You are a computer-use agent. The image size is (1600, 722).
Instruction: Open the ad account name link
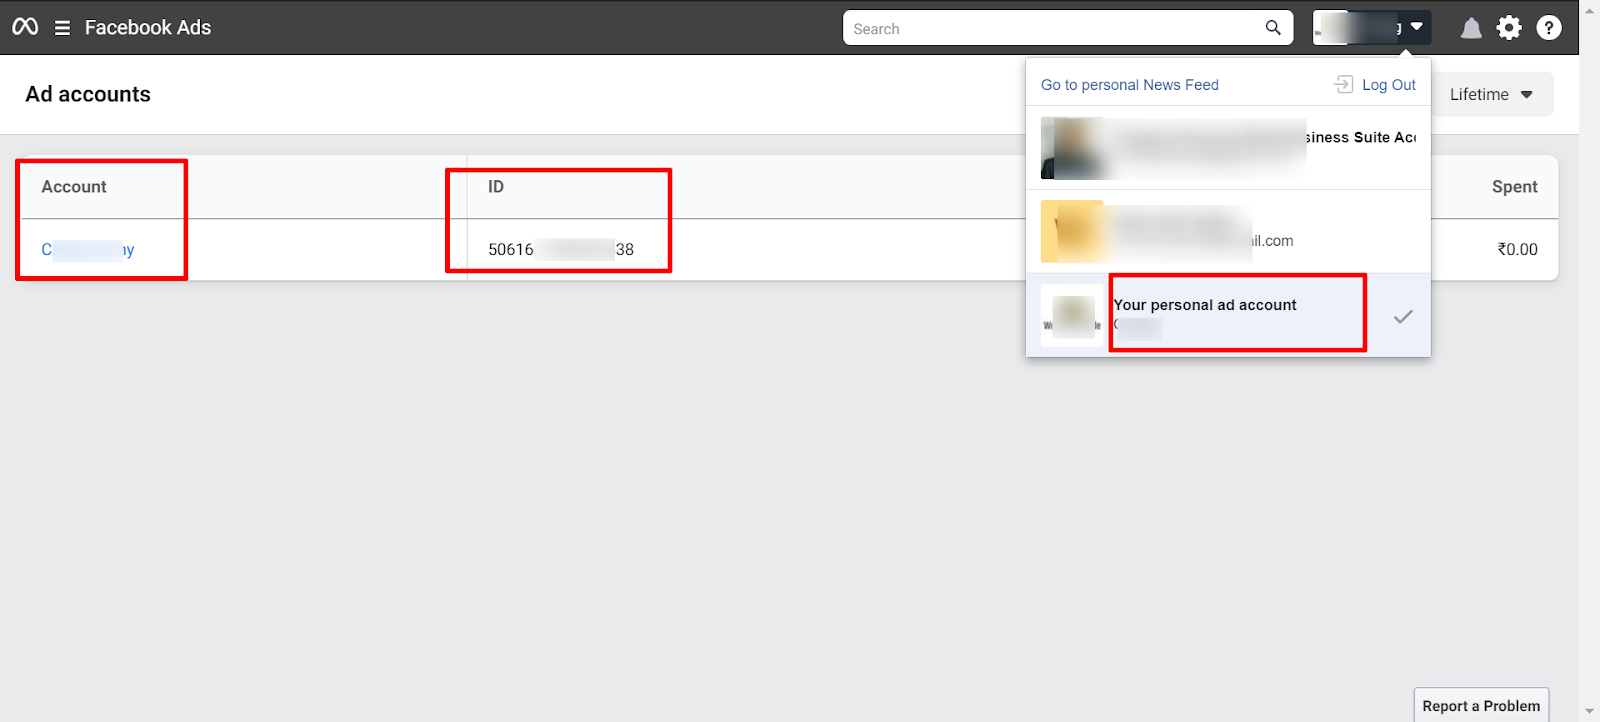click(88, 249)
